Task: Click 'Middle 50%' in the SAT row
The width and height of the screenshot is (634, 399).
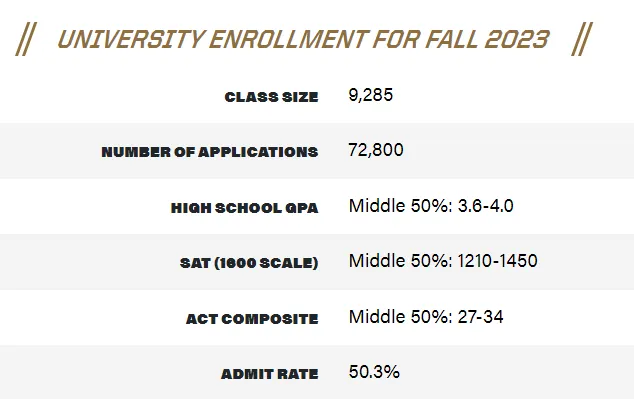Action: point(400,261)
